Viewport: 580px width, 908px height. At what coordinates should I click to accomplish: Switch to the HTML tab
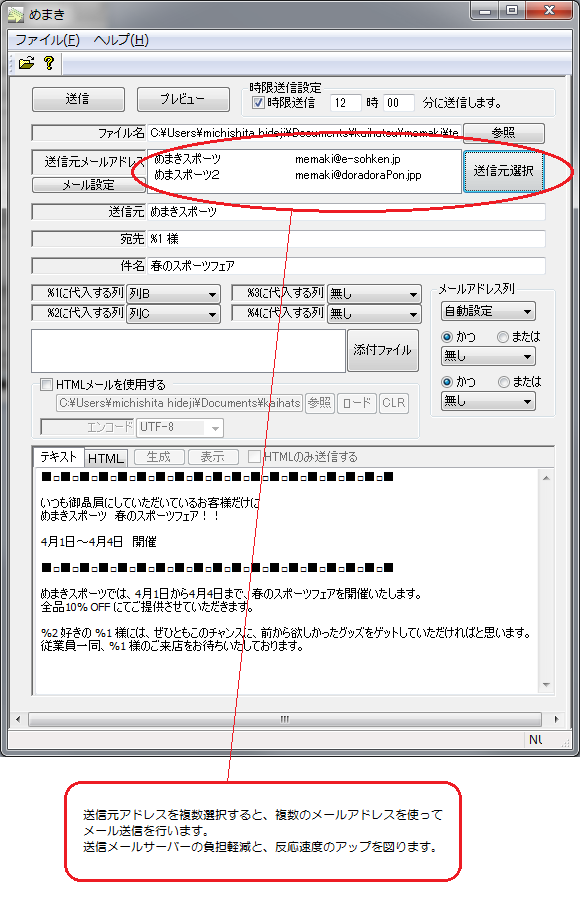coord(105,458)
